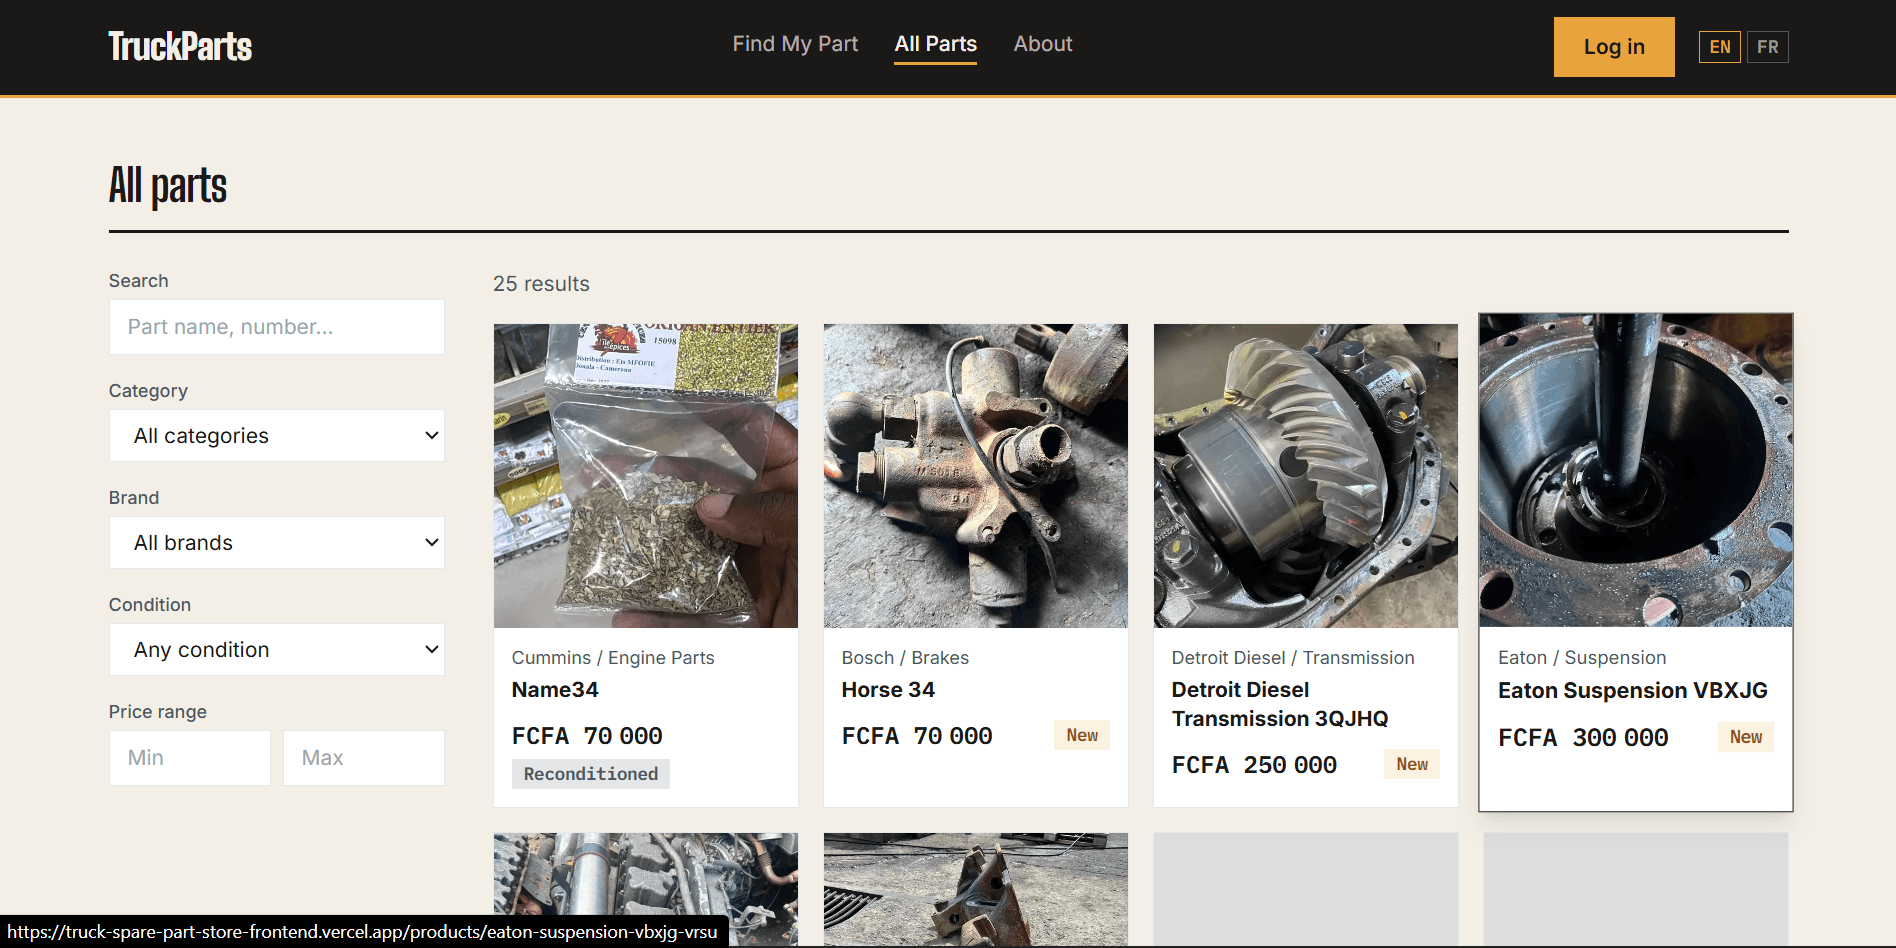Click the FCFA 300 000 price

1583,738
